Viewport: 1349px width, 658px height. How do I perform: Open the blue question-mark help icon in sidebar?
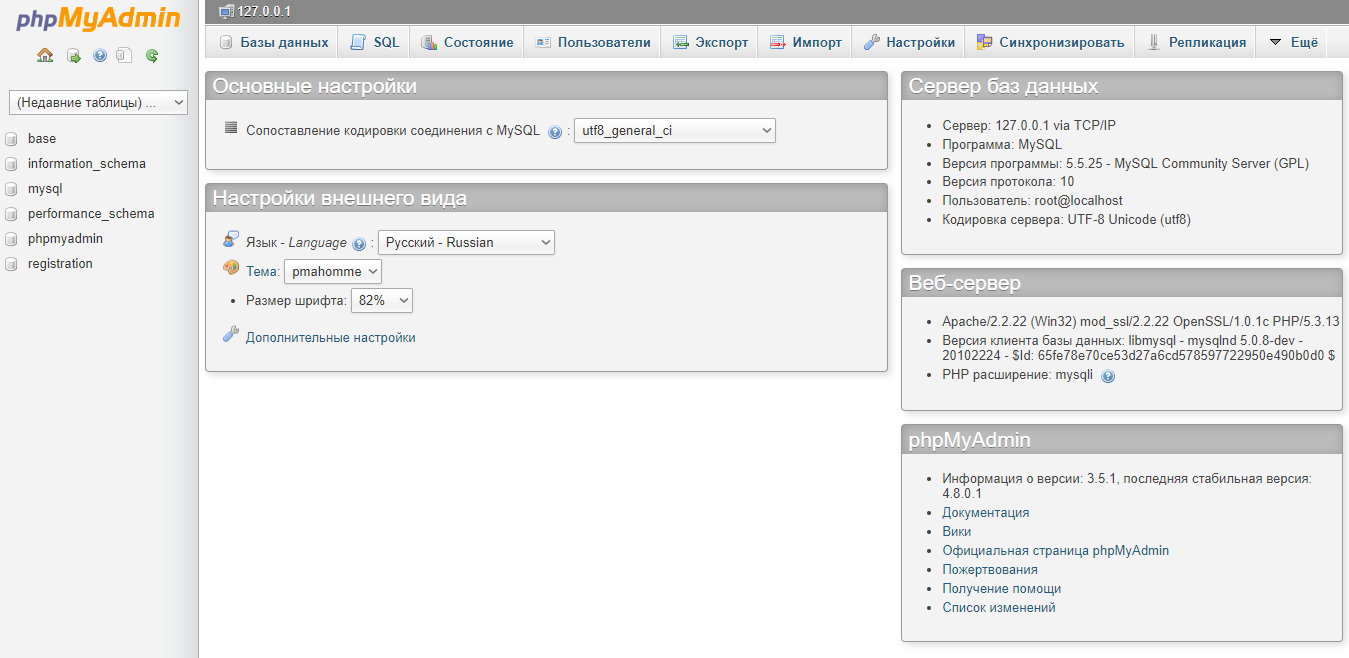click(100, 56)
